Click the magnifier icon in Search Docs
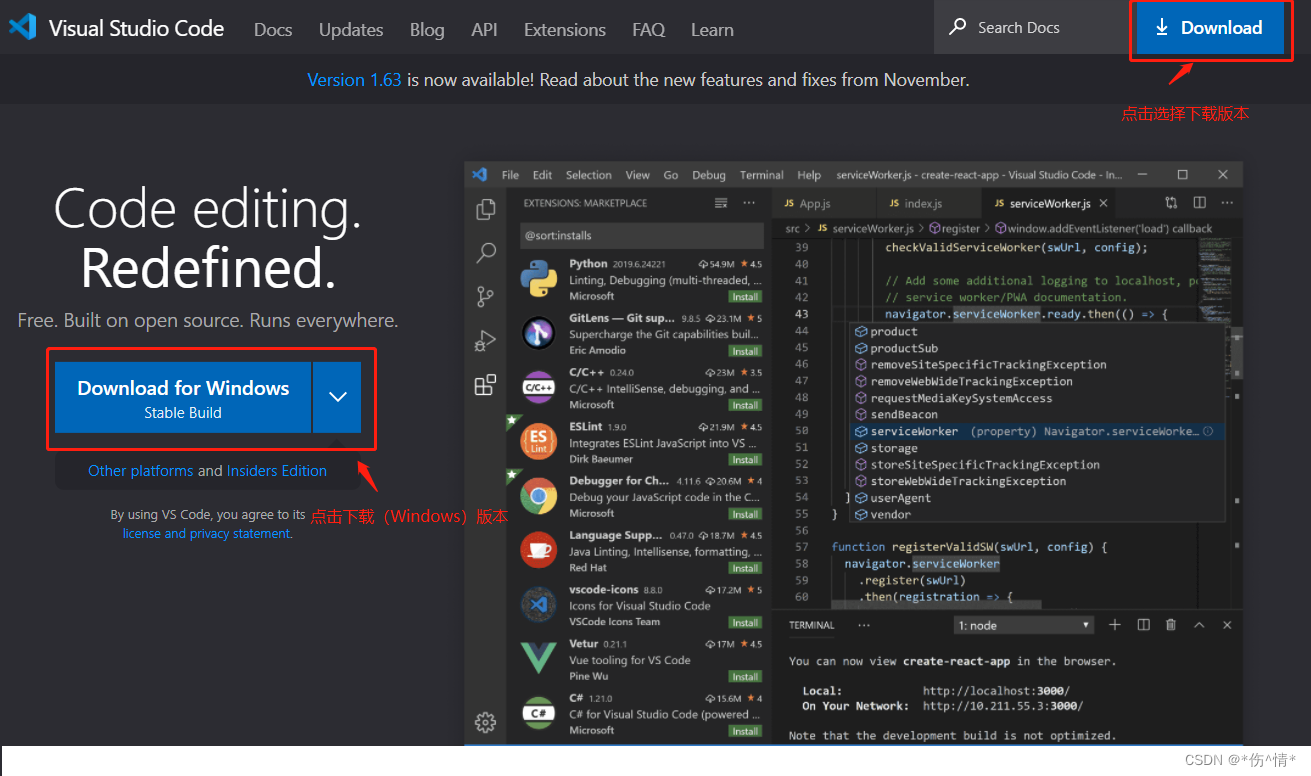The height and width of the screenshot is (776, 1311). (958, 27)
